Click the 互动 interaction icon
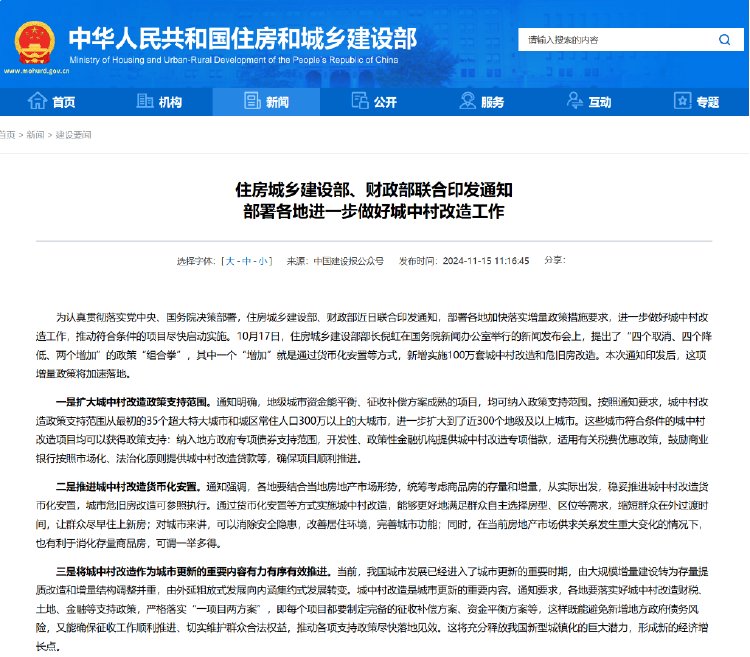Viewport: 750px width, 657px height. (575, 101)
